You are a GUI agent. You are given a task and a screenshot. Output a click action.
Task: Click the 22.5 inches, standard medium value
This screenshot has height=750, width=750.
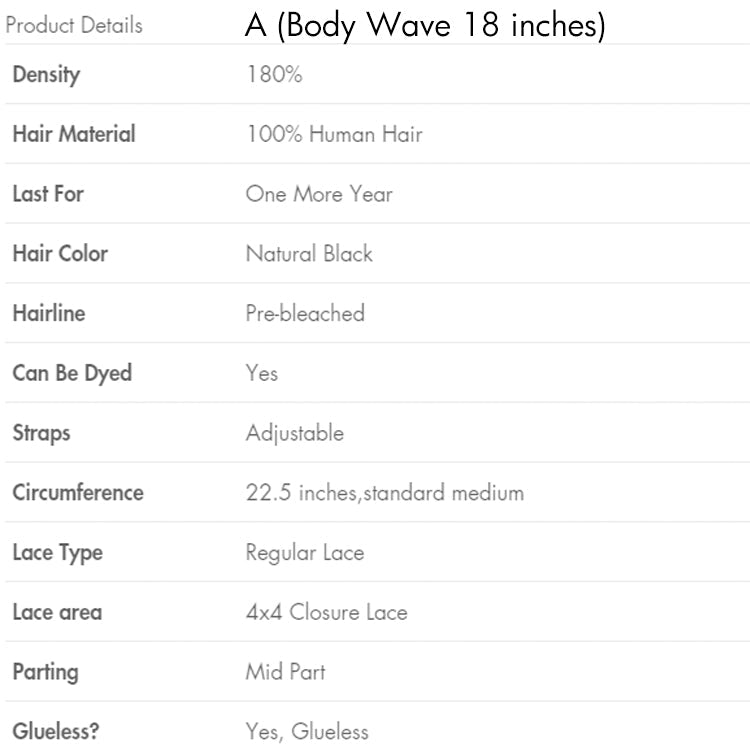pos(385,492)
